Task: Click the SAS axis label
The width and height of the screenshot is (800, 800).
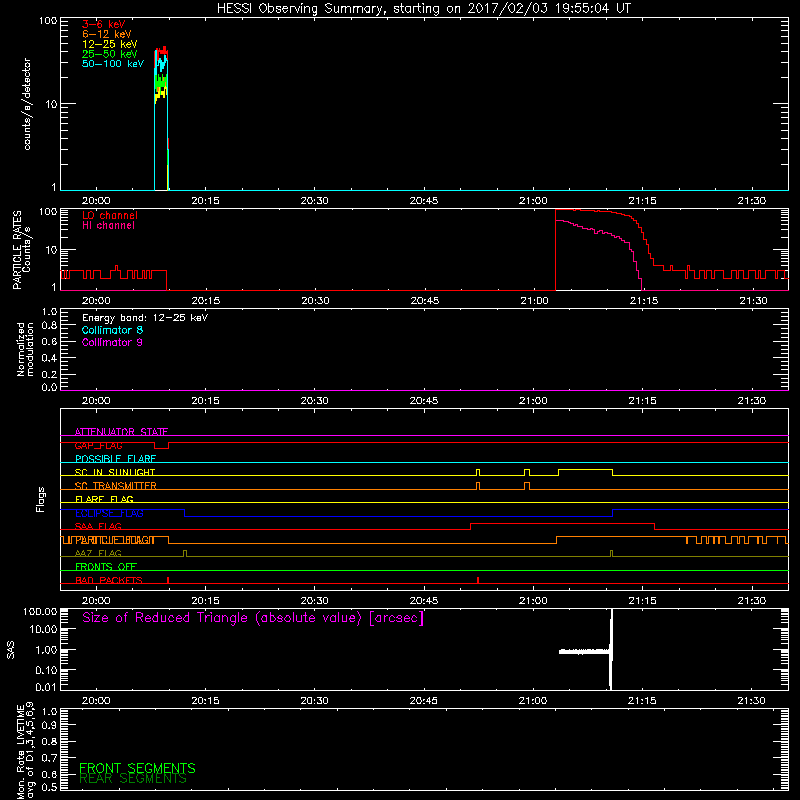Action: (x=11, y=650)
